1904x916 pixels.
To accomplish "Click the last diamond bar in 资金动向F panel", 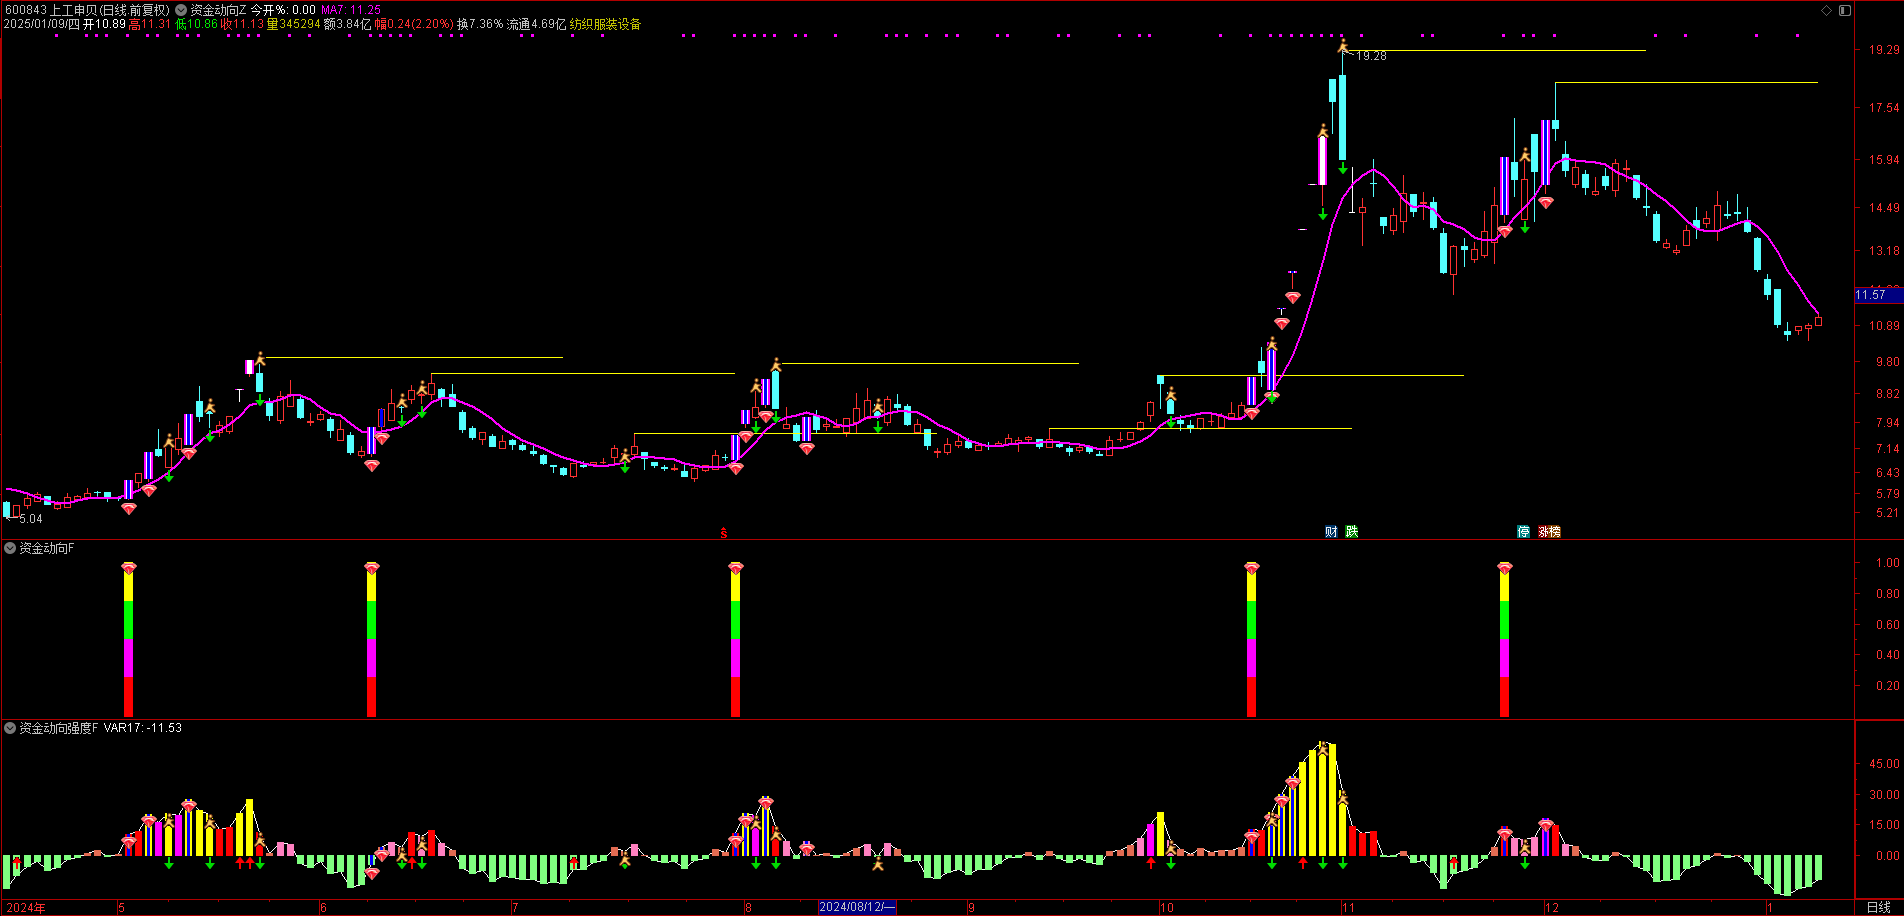I will (1504, 640).
